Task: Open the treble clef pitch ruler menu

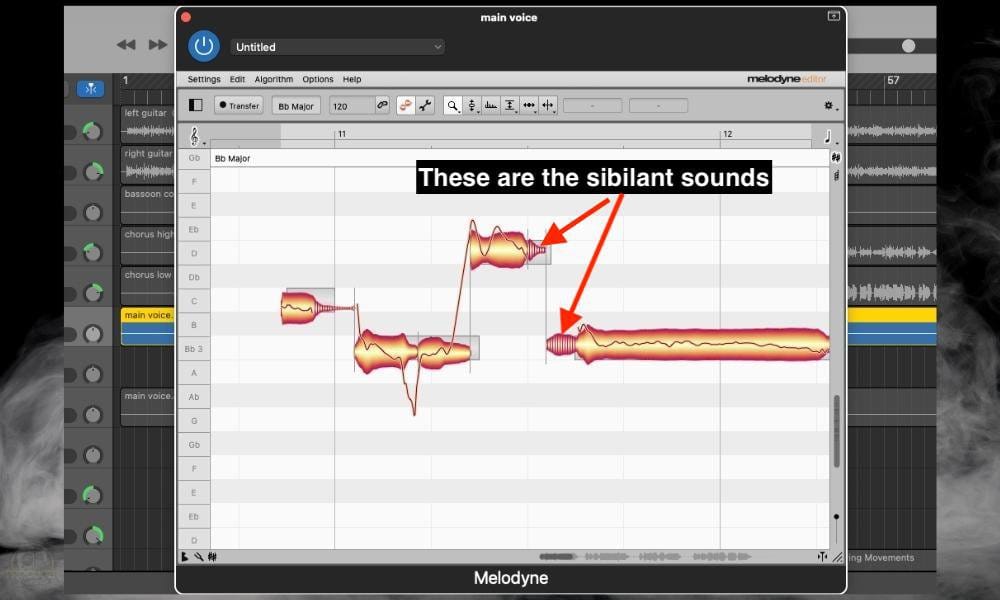Action: [x=195, y=136]
